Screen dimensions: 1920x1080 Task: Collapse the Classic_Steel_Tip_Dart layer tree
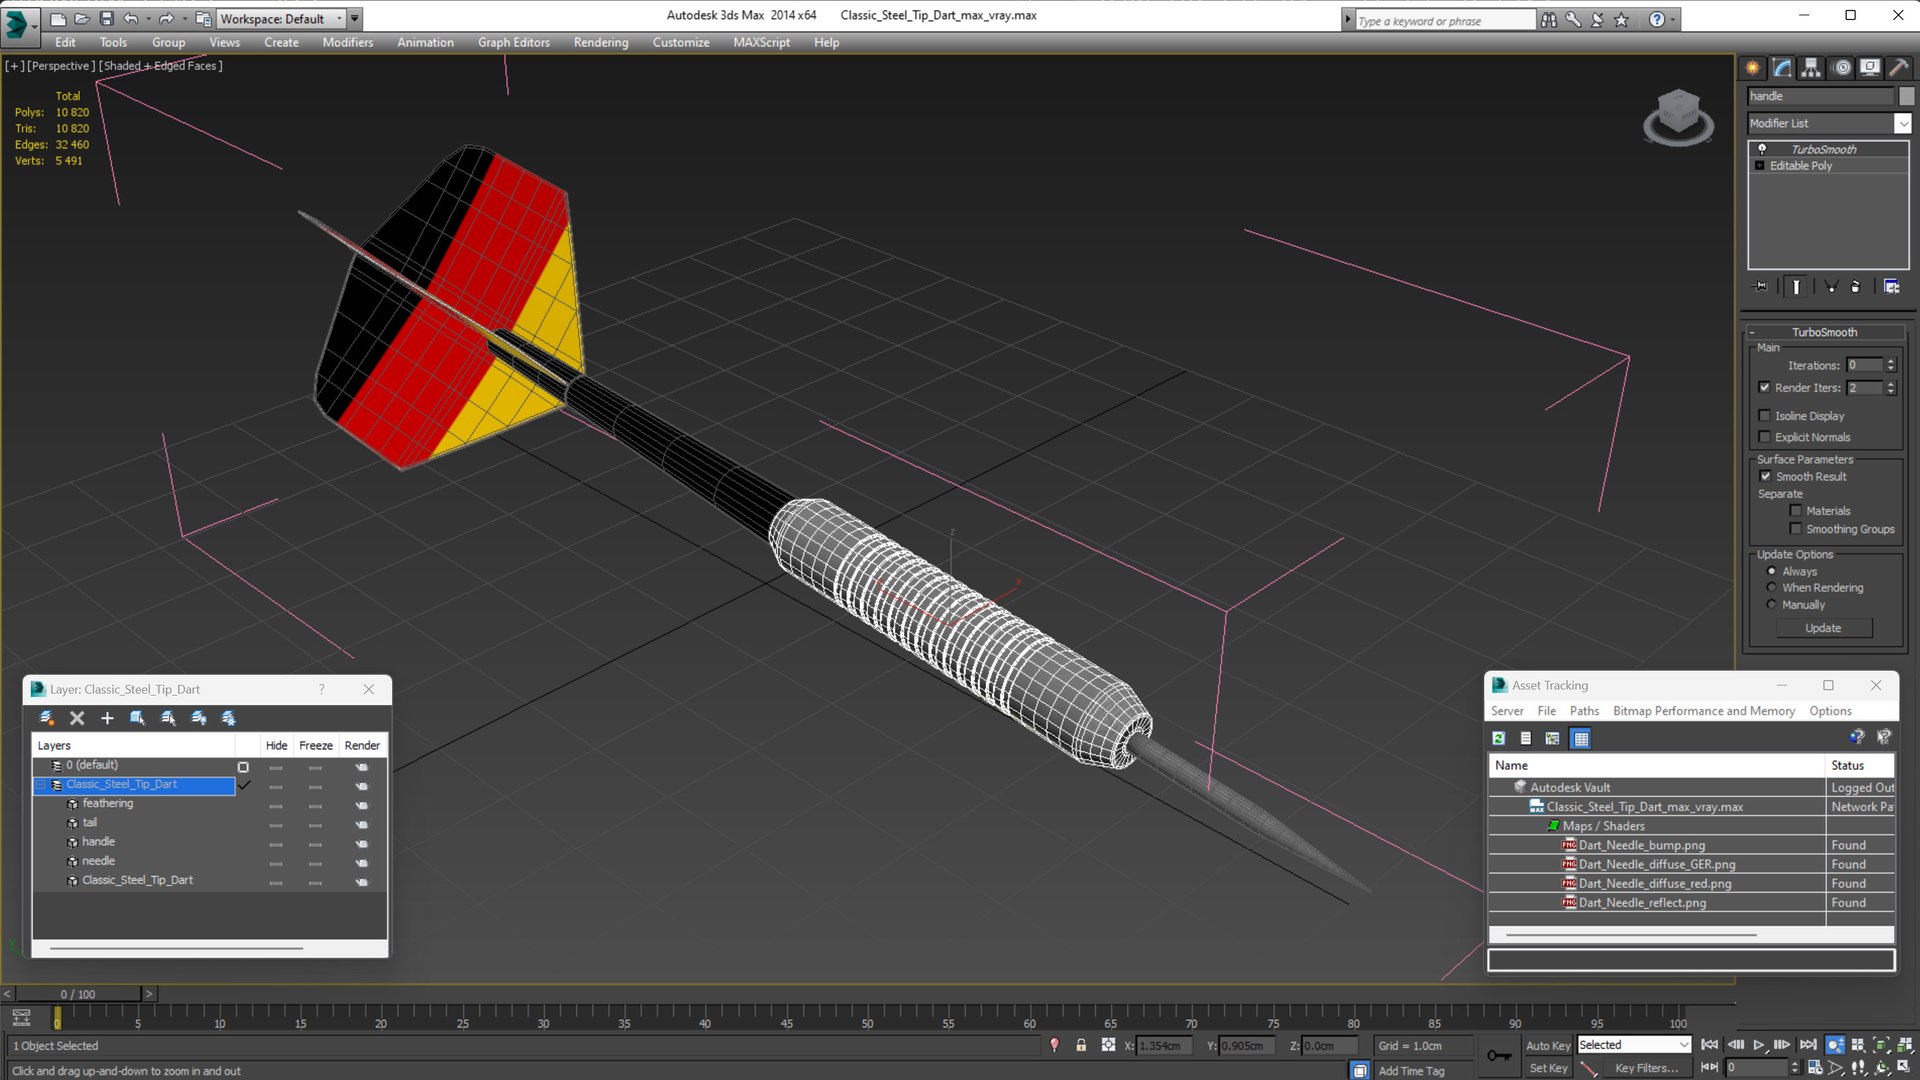click(x=41, y=785)
